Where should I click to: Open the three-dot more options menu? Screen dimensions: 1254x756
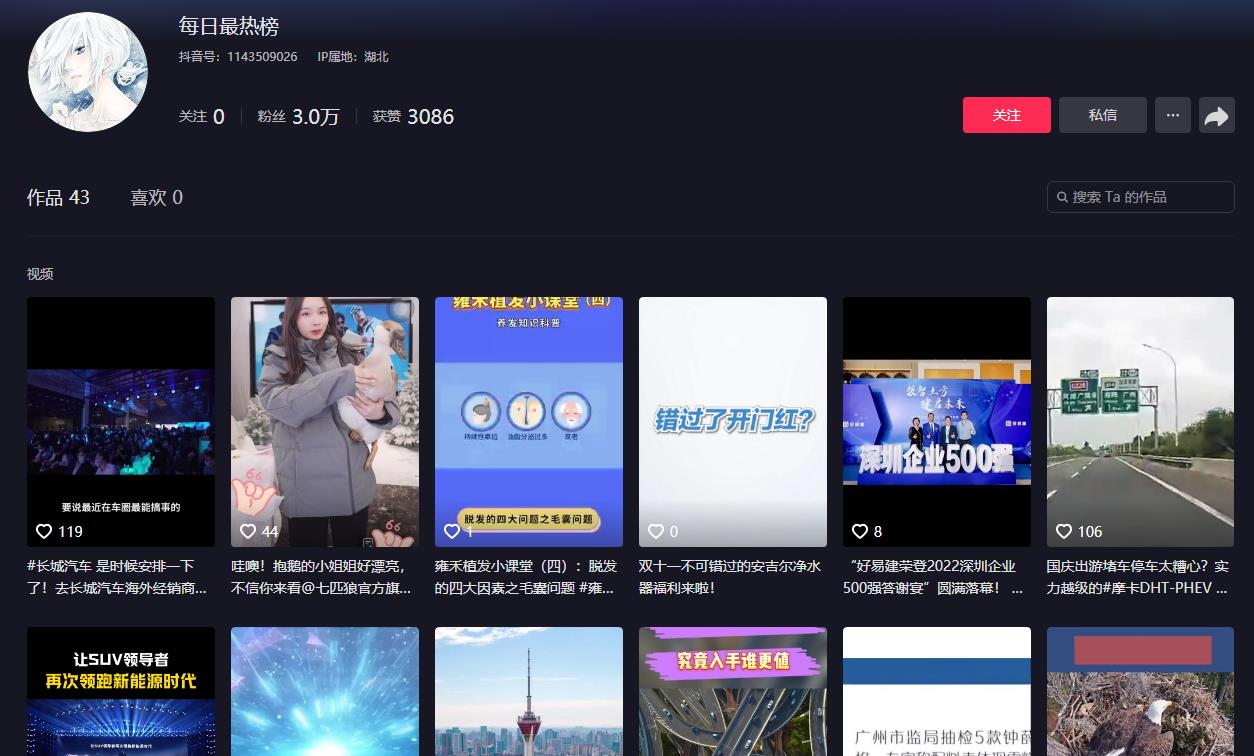point(1172,115)
